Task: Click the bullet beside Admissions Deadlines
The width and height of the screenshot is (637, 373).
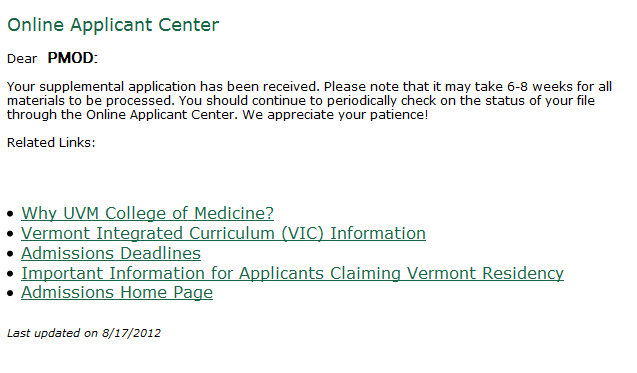Action: 11,254
